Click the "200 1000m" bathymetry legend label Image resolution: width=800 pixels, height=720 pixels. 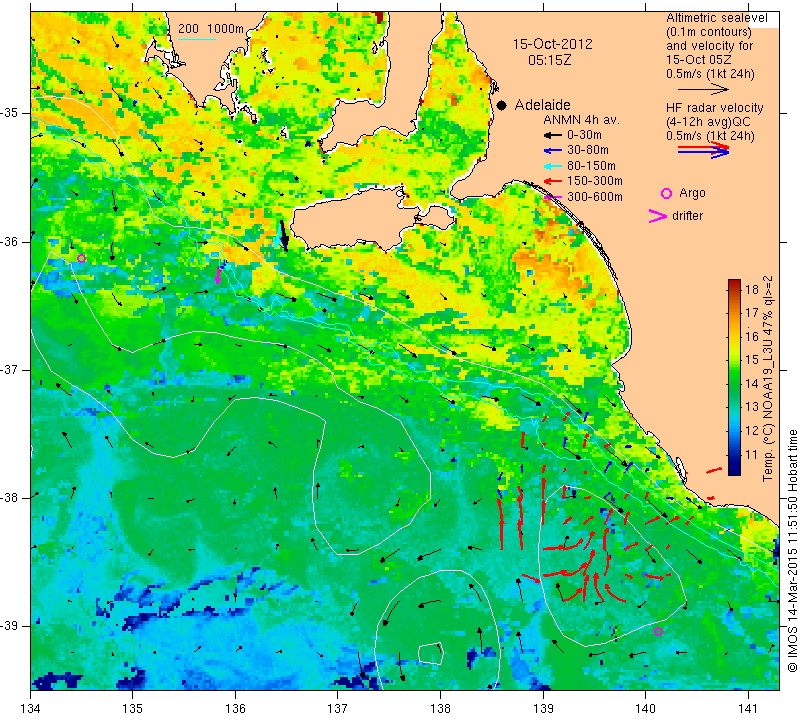tap(211, 29)
